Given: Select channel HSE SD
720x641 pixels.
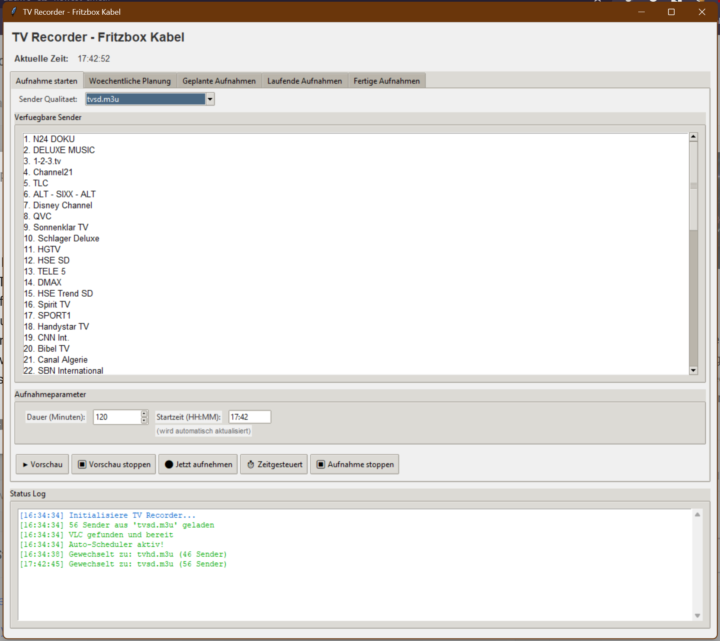Looking at the screenshot, I should (47, 260).
